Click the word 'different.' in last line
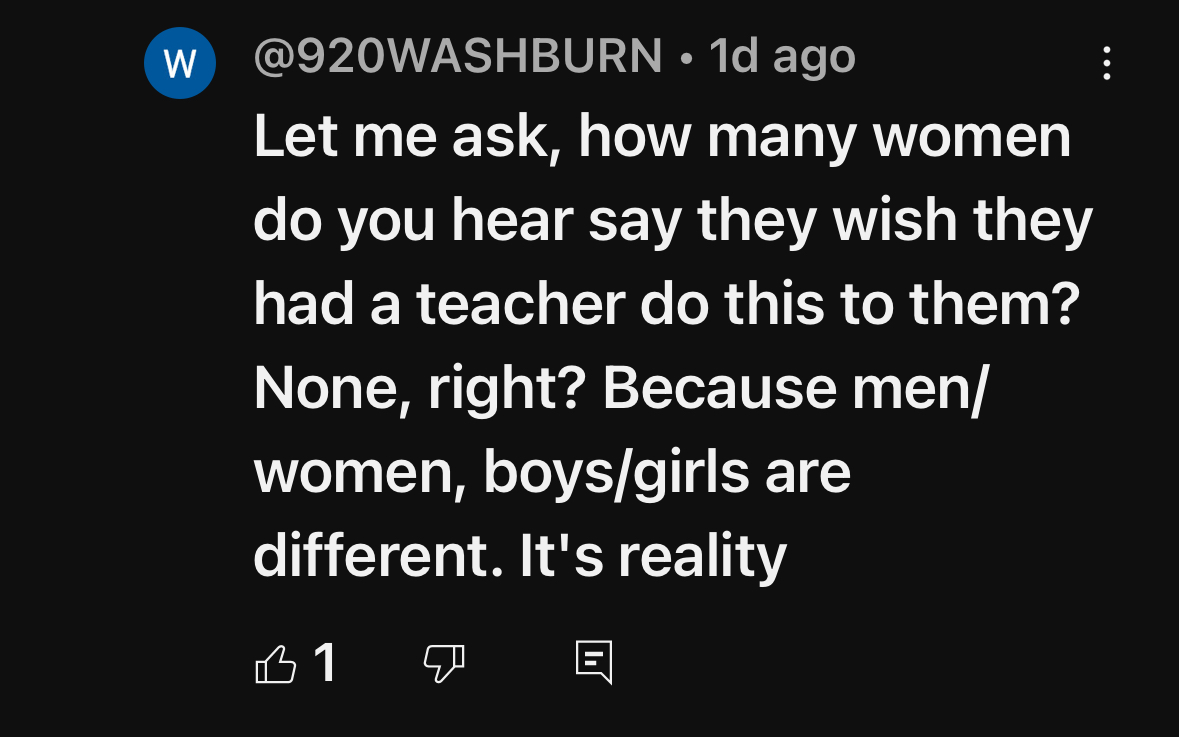Image resolution: width=1179 pixels, height=737 pixels. (x=378, y=557)
